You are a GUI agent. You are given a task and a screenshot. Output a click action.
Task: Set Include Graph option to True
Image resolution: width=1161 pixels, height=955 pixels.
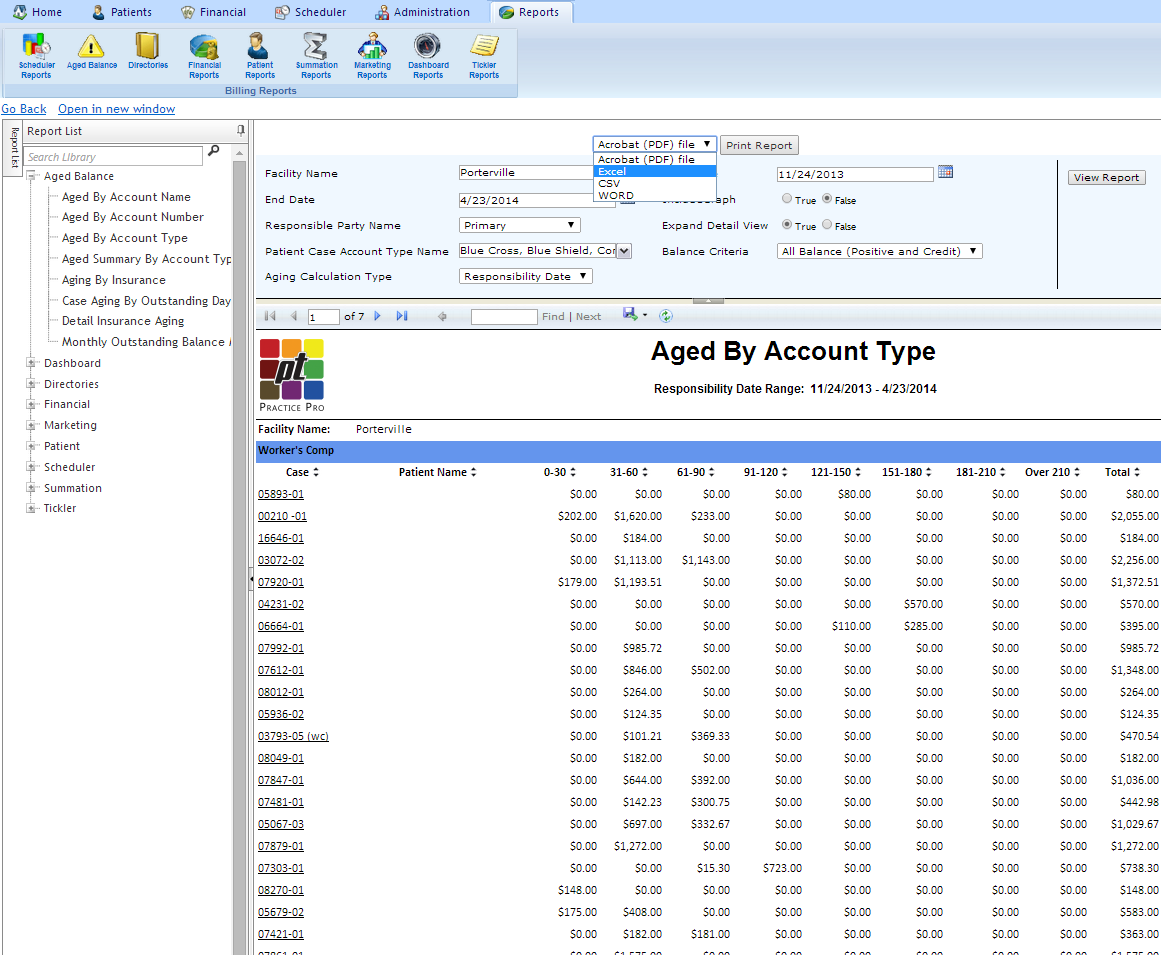(787, 199)
